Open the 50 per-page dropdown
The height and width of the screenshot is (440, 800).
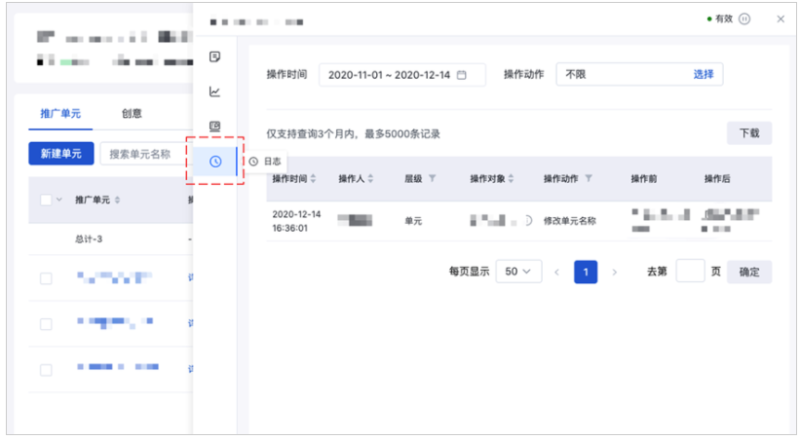coord(518,272)
